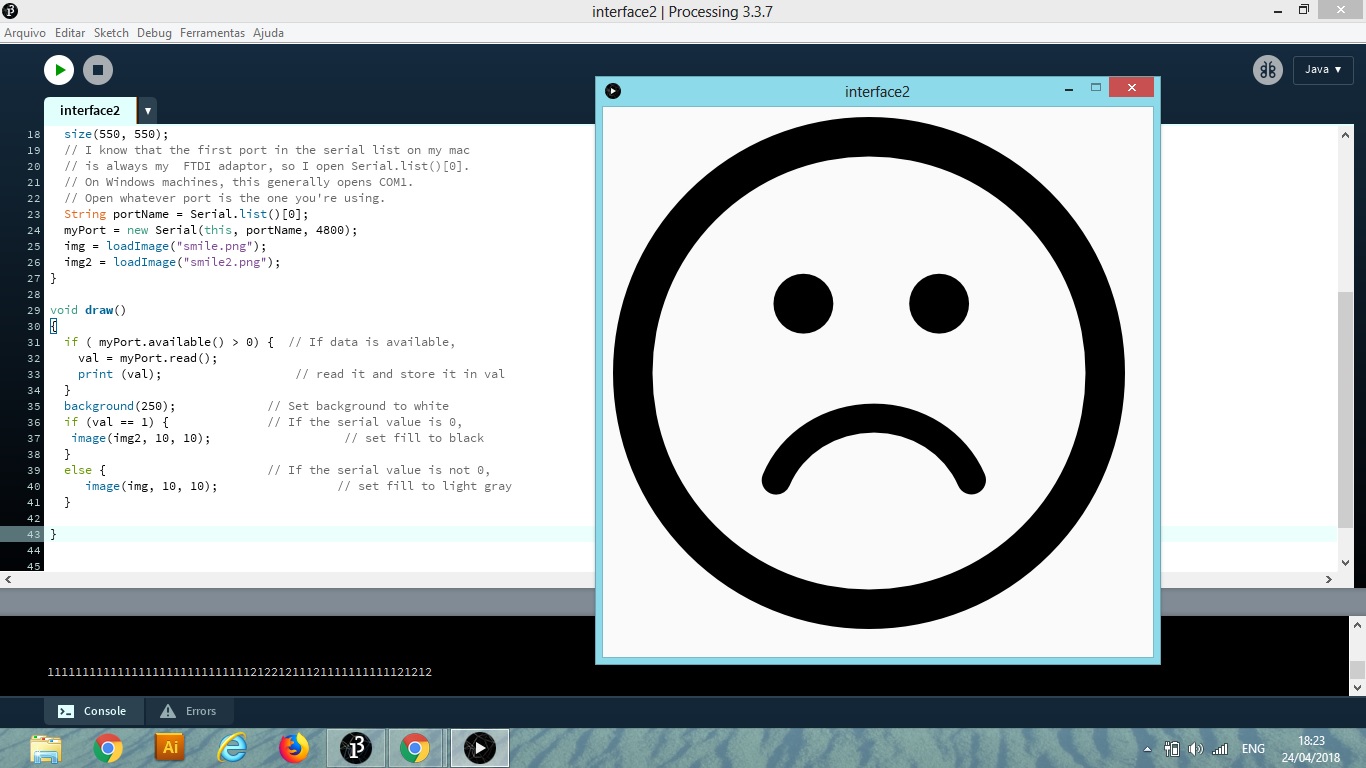Click 'val = myPort.read();' line
The image size is (1366, 768).
pos(147,358)
